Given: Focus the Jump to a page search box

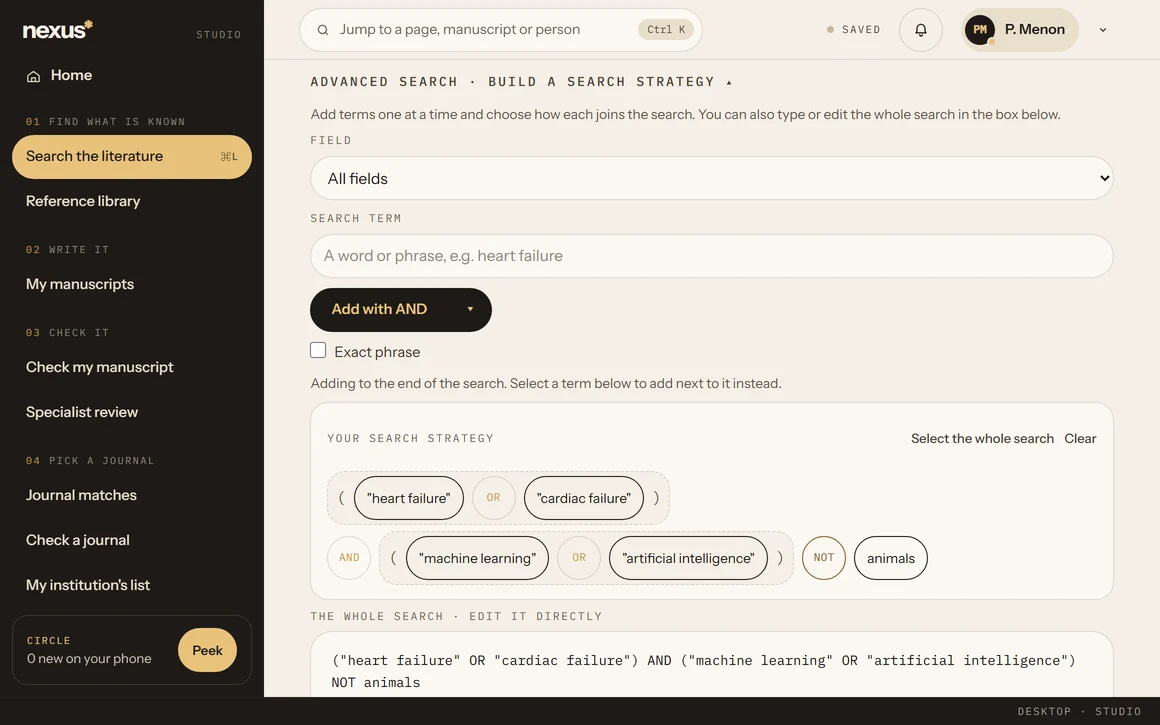Looking at the screenshot, I should 501,30.
